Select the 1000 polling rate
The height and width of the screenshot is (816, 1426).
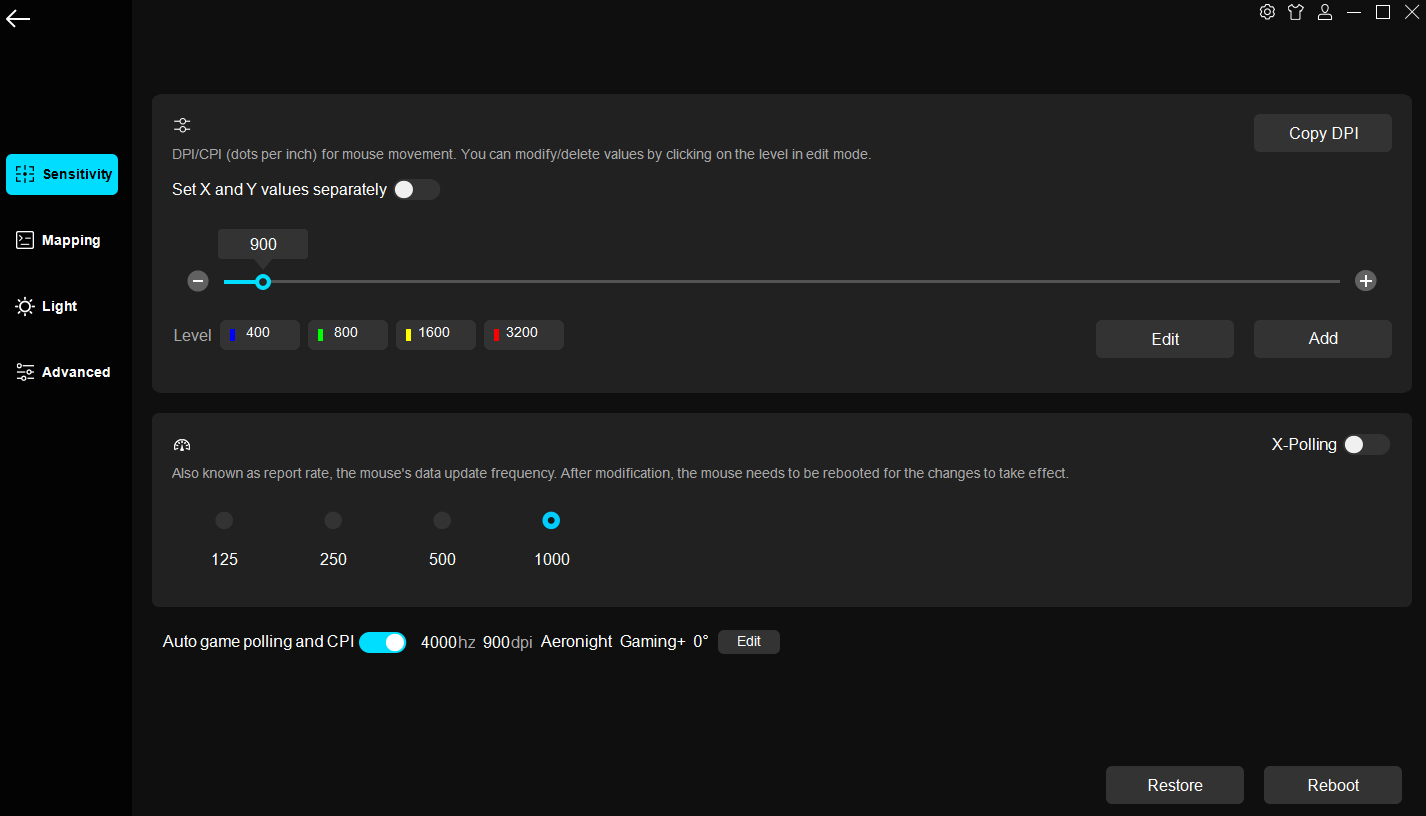[x=551, y=520]
